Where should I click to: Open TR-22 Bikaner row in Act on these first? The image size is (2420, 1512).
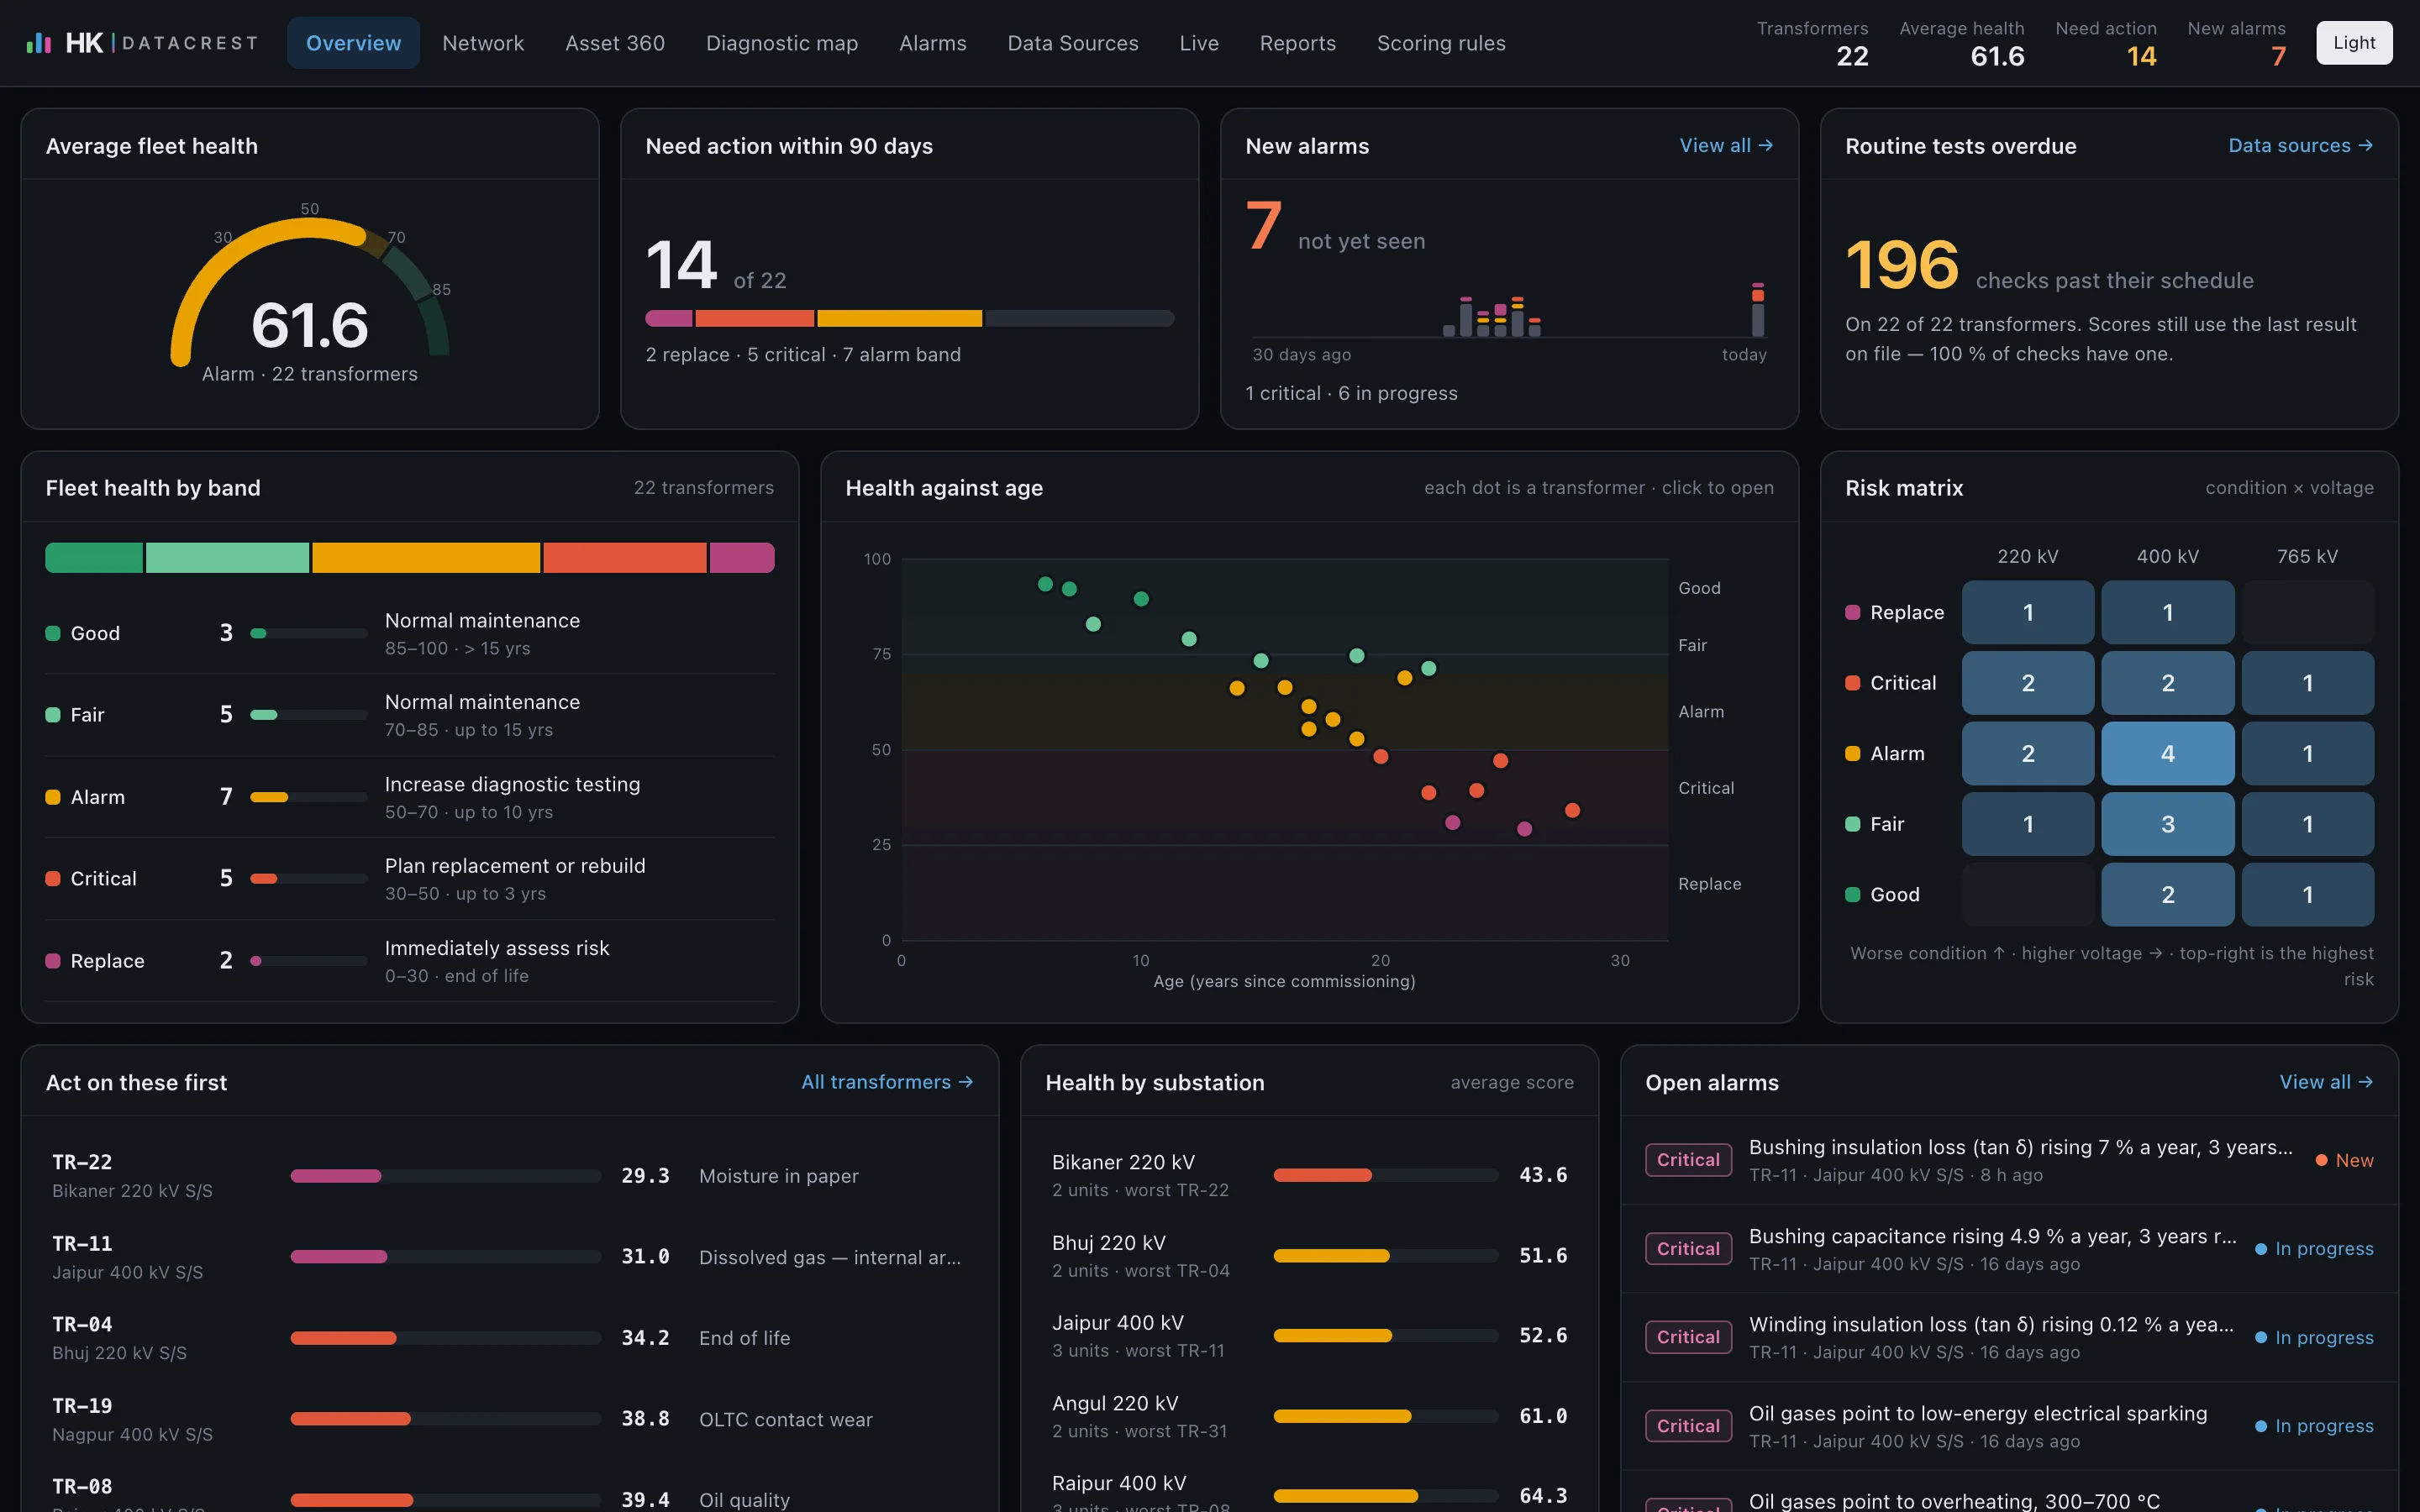coord(510,1176)
